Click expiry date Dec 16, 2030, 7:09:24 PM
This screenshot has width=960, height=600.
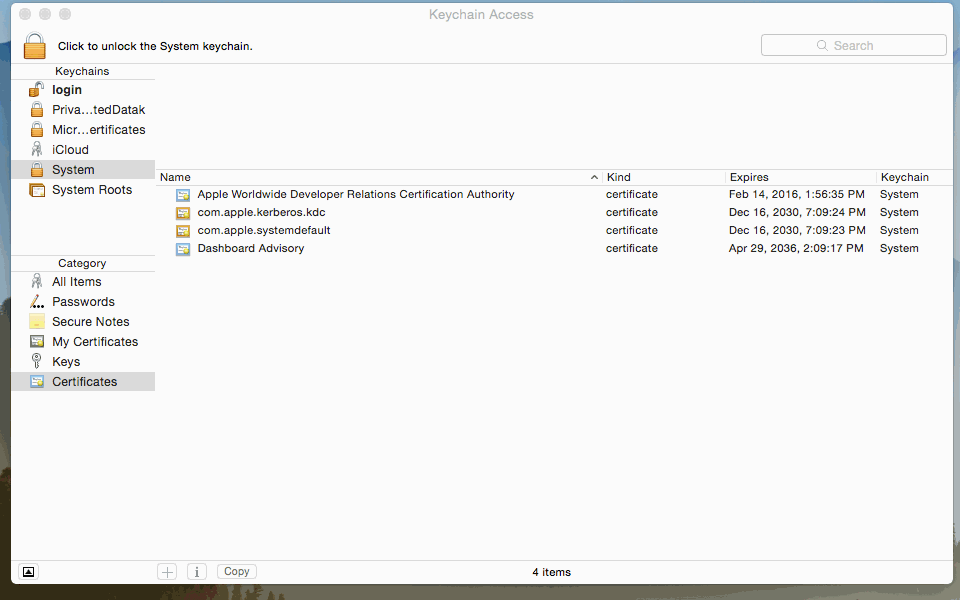pos(797,212)
